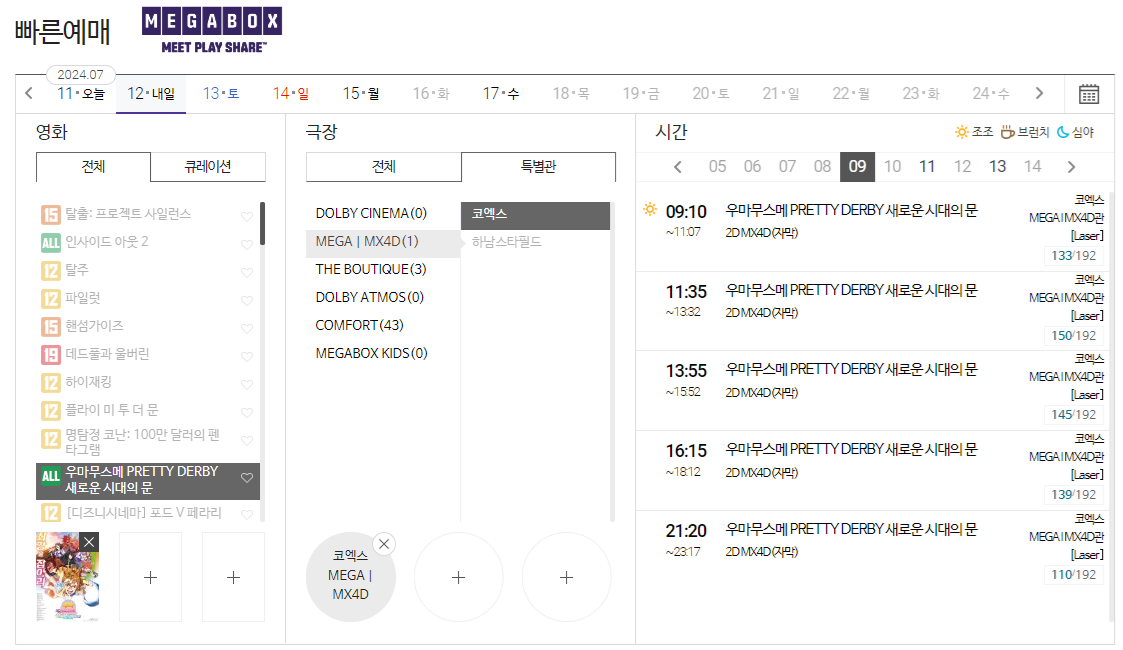Click the movie list scrollbar
1123x650 pixels.
coord(262,223)
